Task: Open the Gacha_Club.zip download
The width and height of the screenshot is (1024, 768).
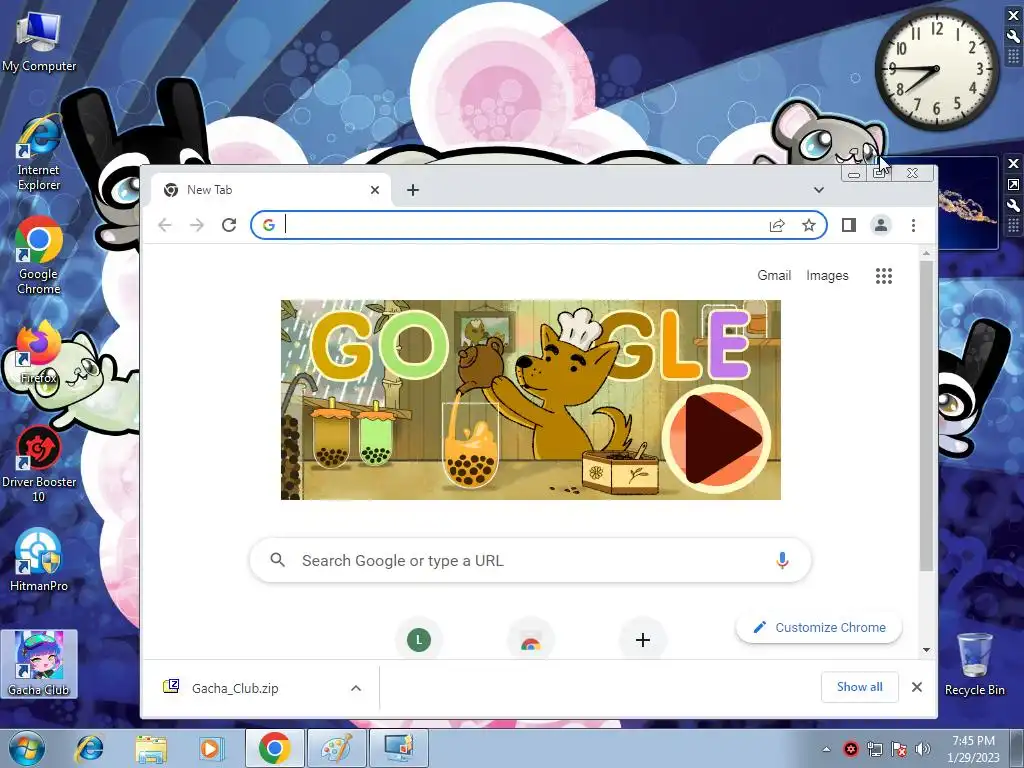Action: [x=235, y=688]
